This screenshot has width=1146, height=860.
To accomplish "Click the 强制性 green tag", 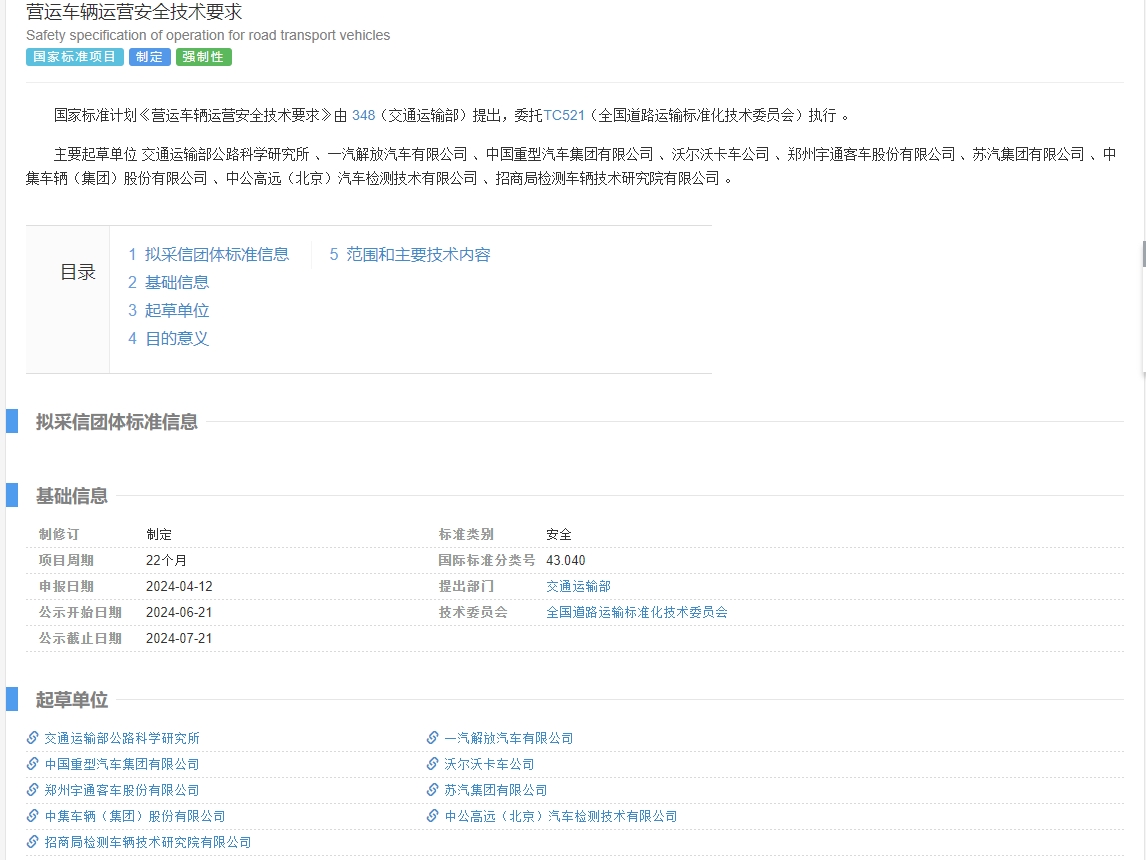I will (x=203, y=57).
